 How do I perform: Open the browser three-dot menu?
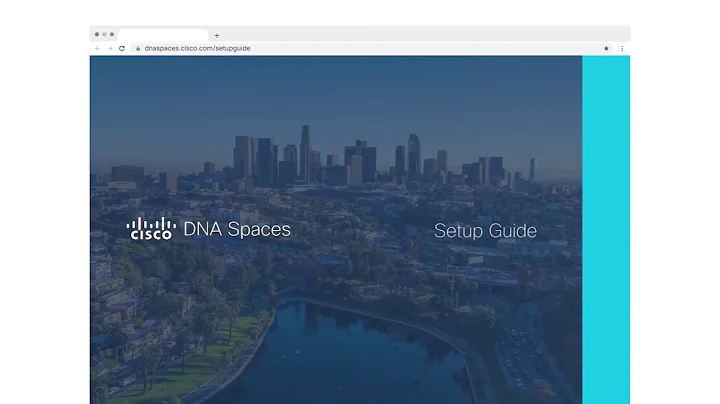(x=622, y=48)
